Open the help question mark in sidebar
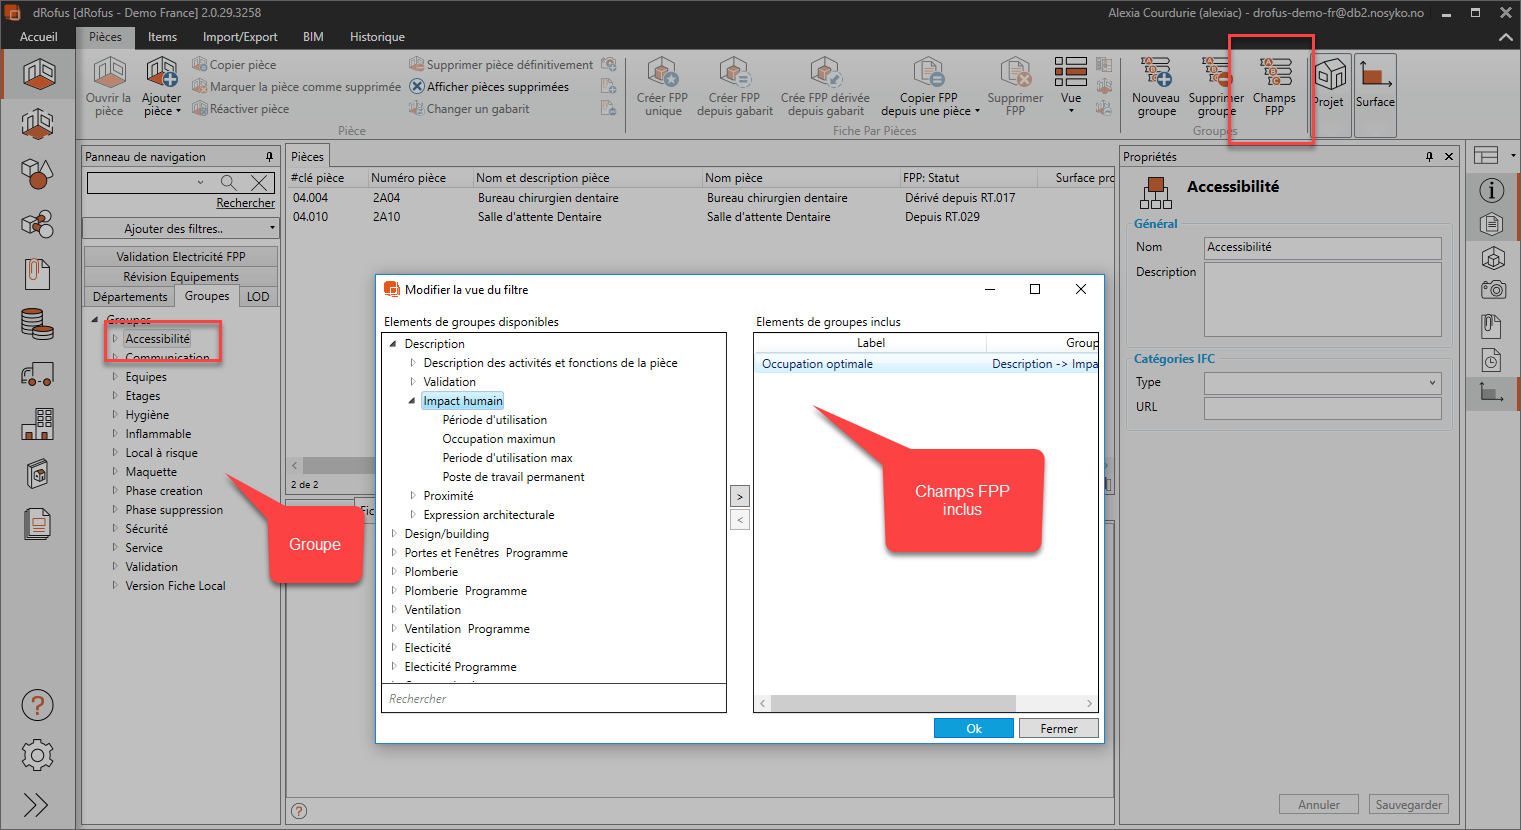This screenshot has width=1521, height=830. (x=37, y=706)
